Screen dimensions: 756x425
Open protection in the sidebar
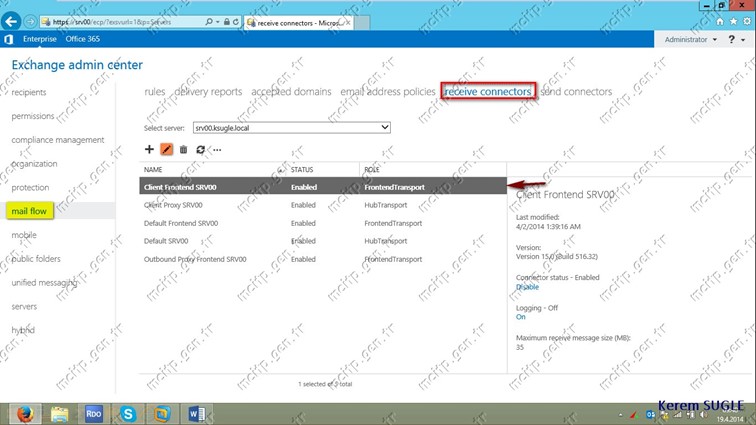(30, 187)
